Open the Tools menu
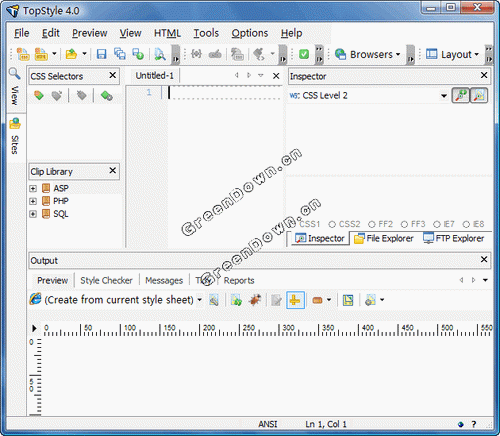 click(x=206, y=33)
